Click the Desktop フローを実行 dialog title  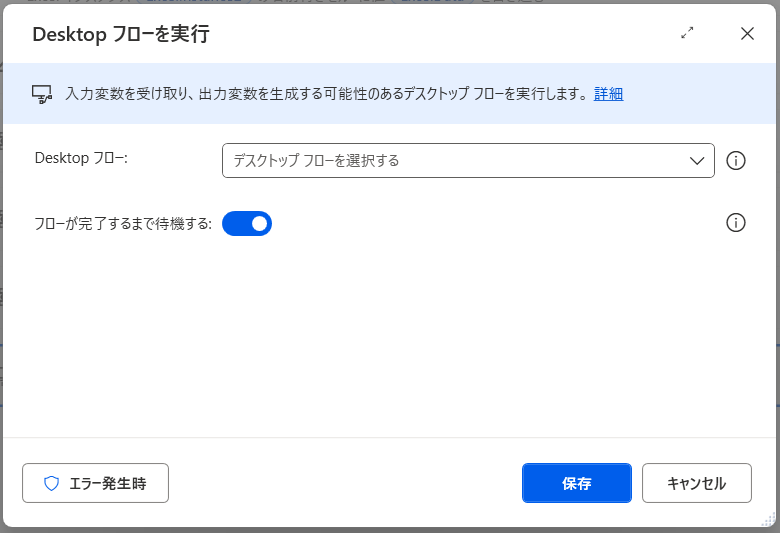(121, 34)
